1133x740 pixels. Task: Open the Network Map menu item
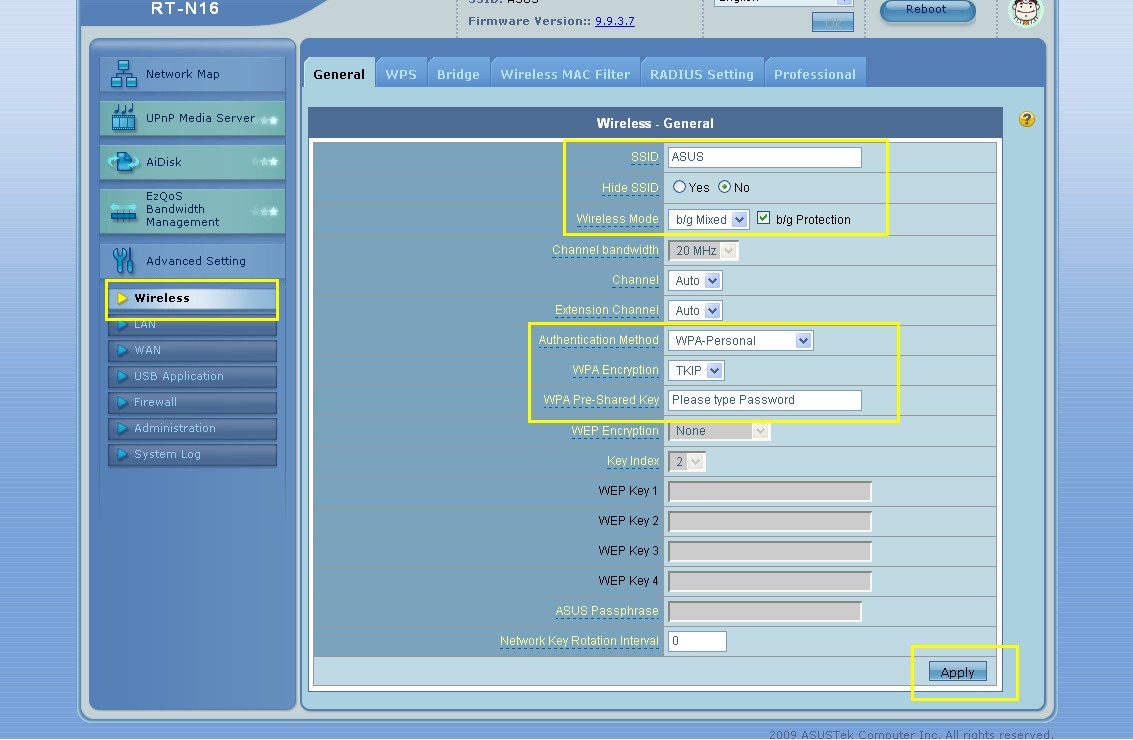192,74
